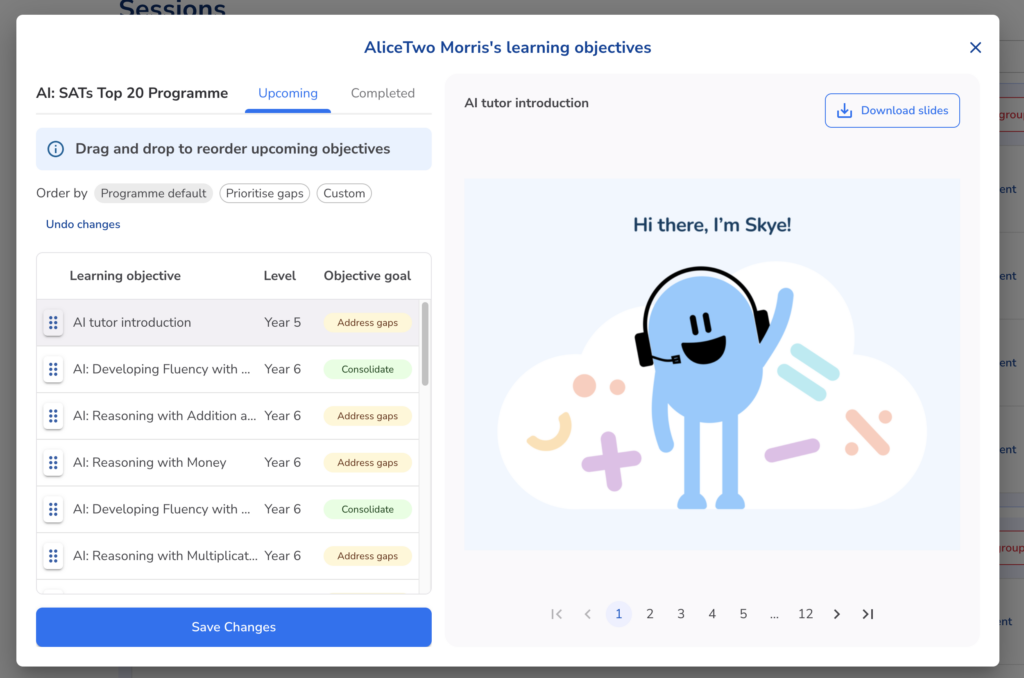
Task: Select Programme default ordering
Action: (x=153, y=193)
